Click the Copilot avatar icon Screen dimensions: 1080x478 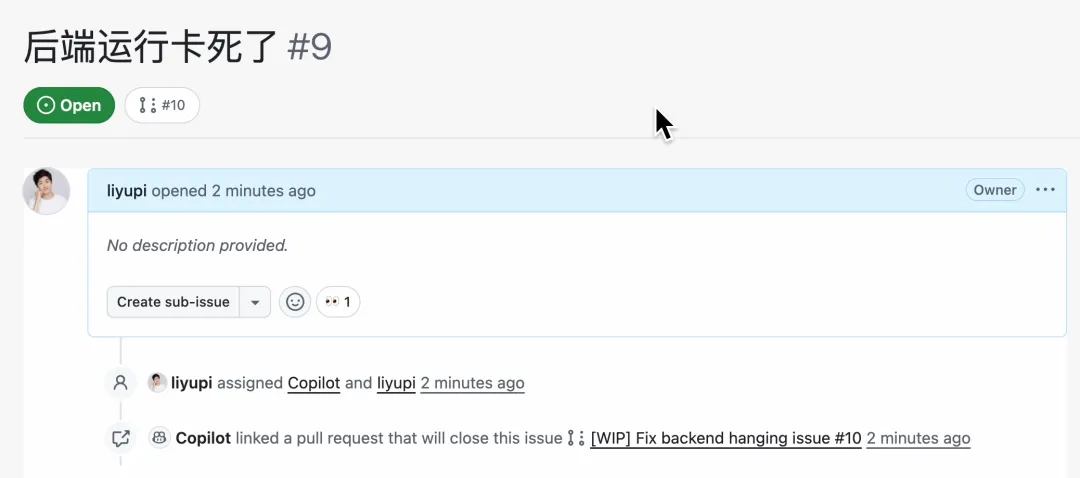point(159,438)
